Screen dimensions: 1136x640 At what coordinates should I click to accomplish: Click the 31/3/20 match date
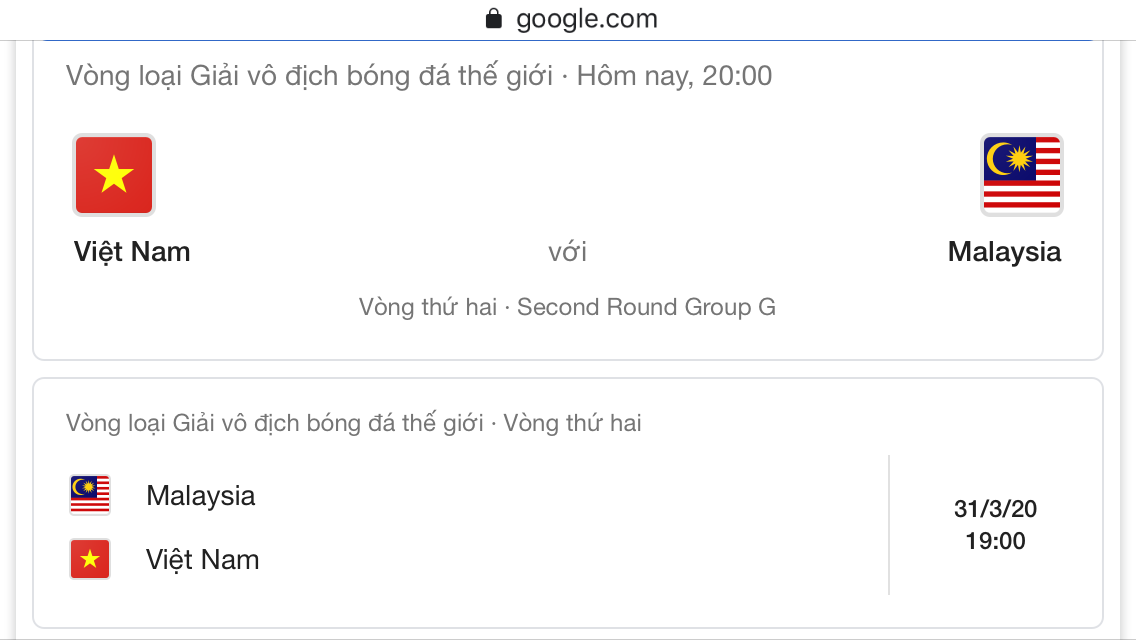995,509
